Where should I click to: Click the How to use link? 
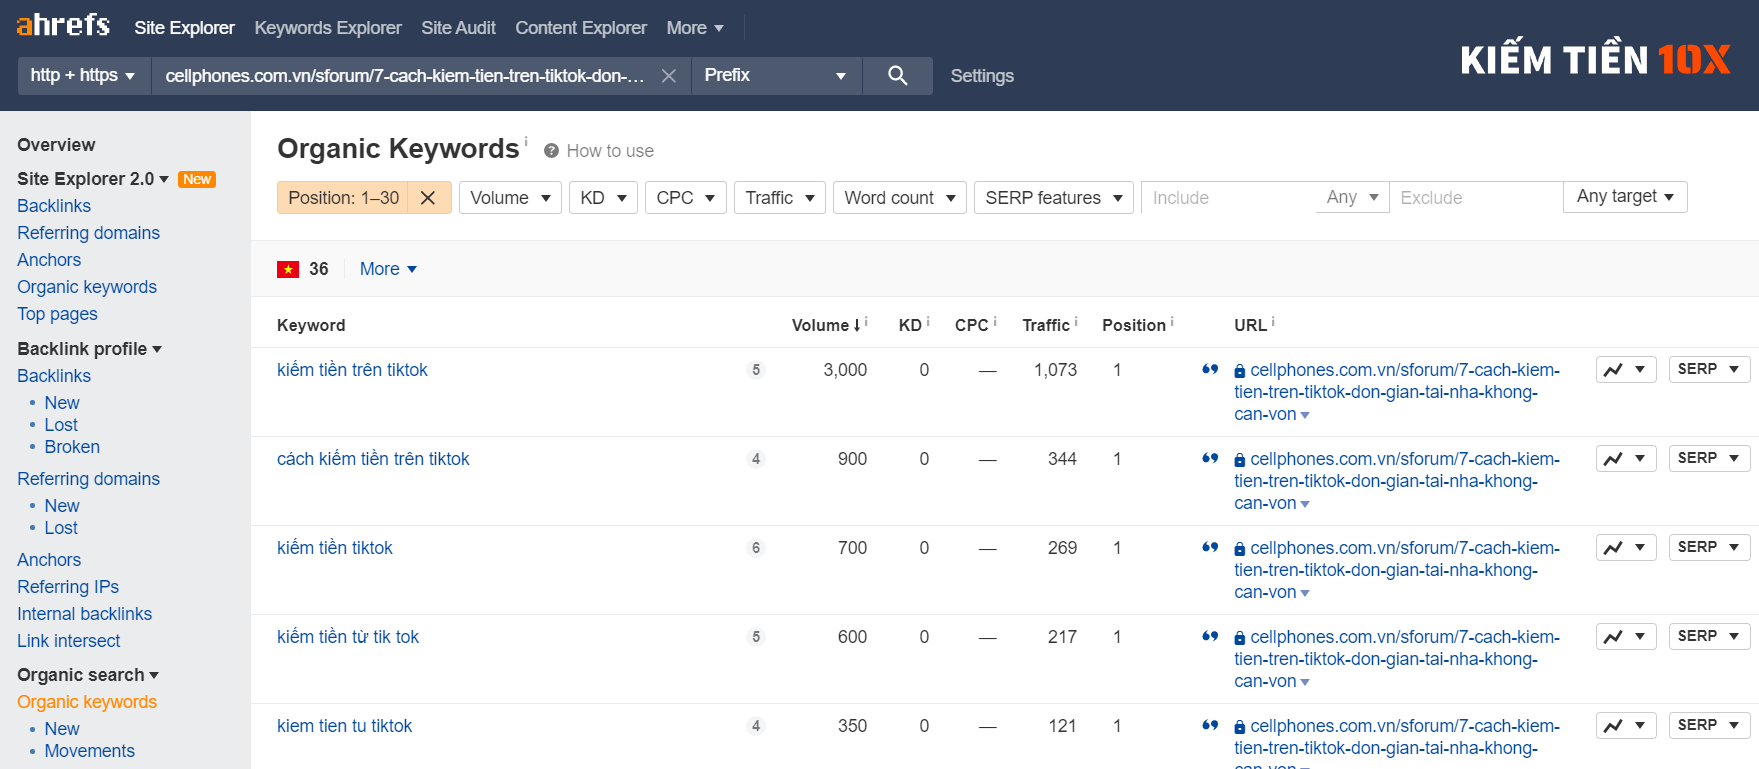click(610, 151)
